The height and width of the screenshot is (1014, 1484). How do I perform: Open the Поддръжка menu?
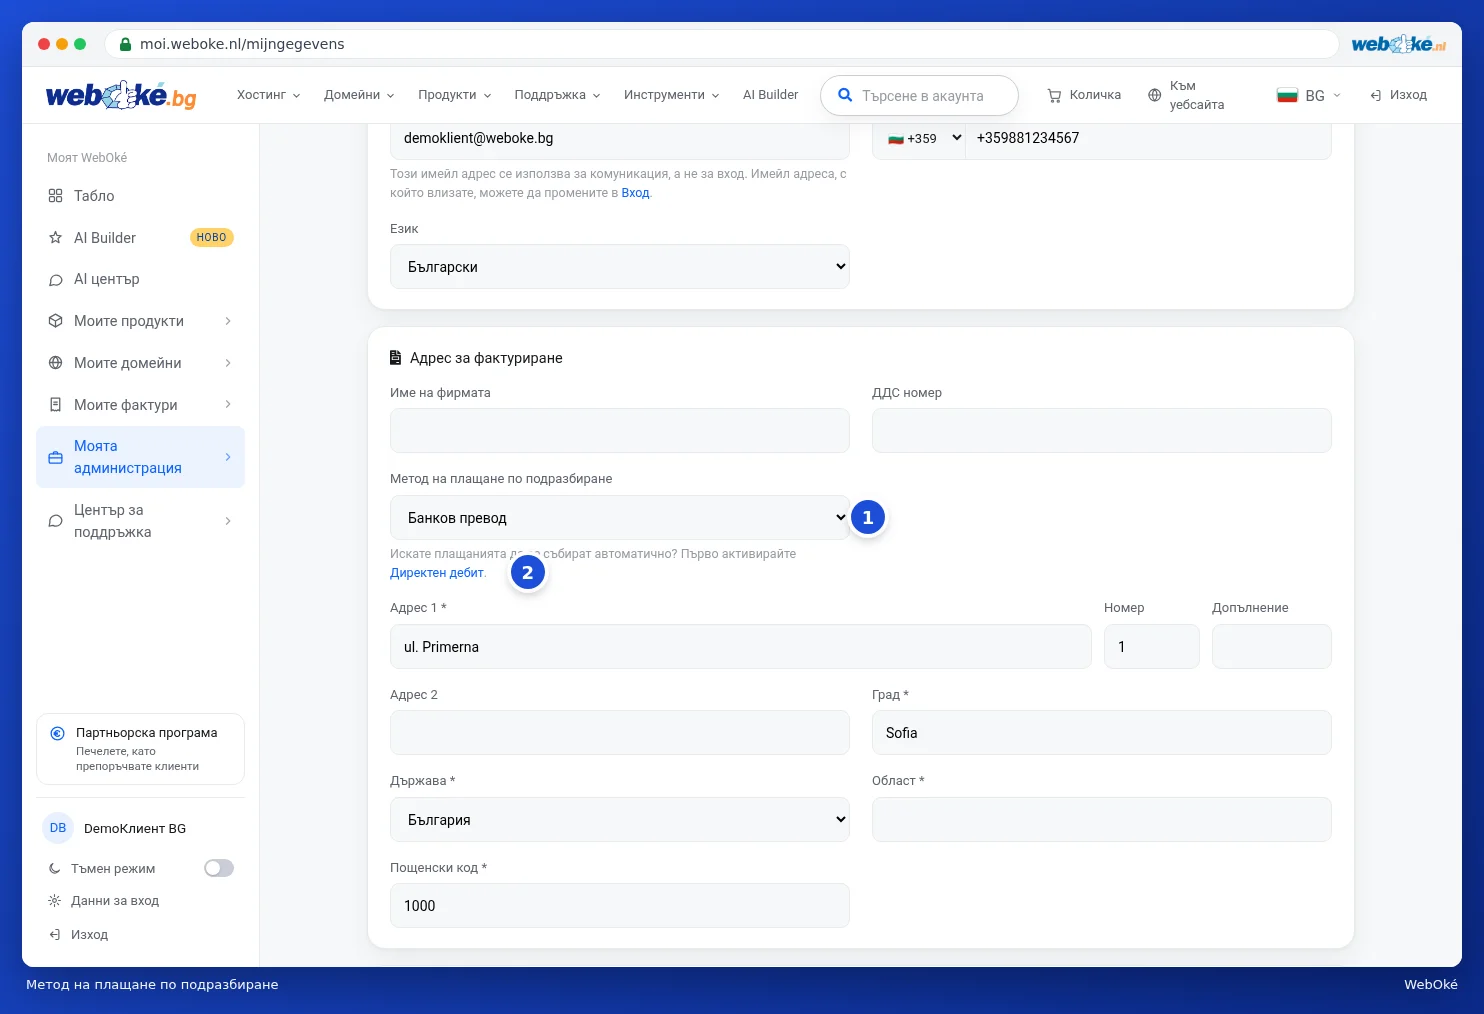click(557, 95)
